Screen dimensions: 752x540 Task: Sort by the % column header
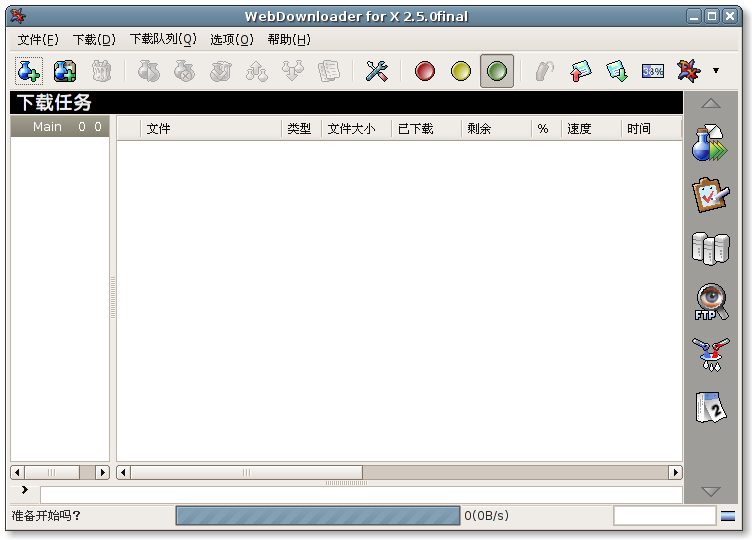coord(546,129)
